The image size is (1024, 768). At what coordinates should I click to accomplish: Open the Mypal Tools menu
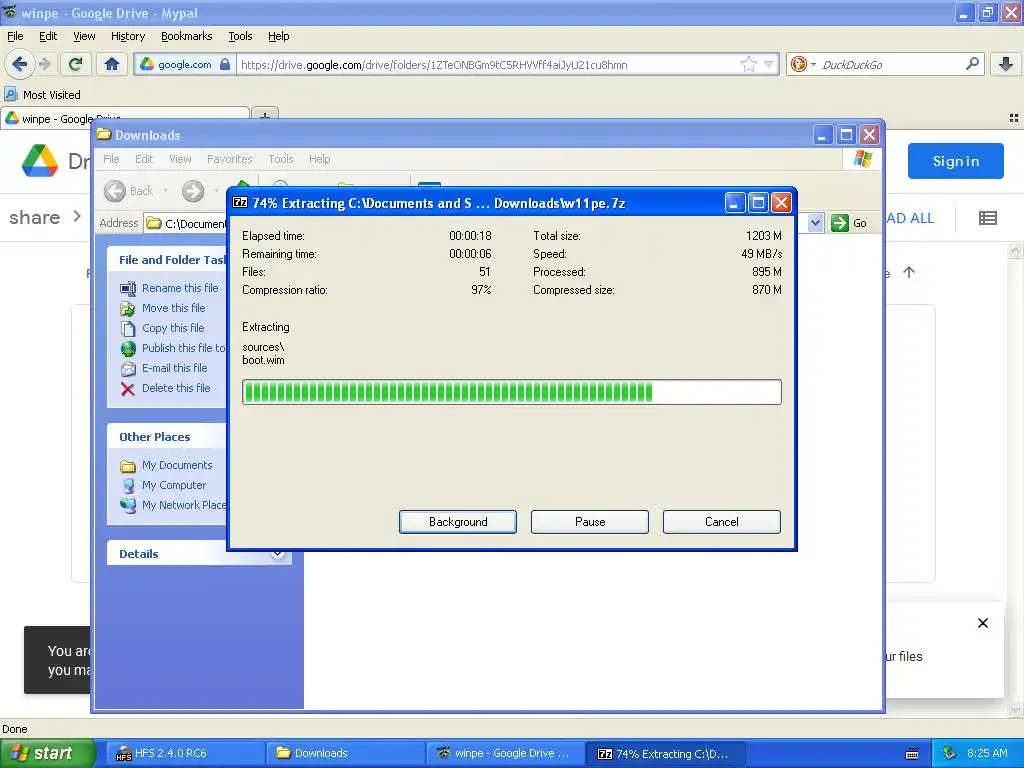point(240,36)
